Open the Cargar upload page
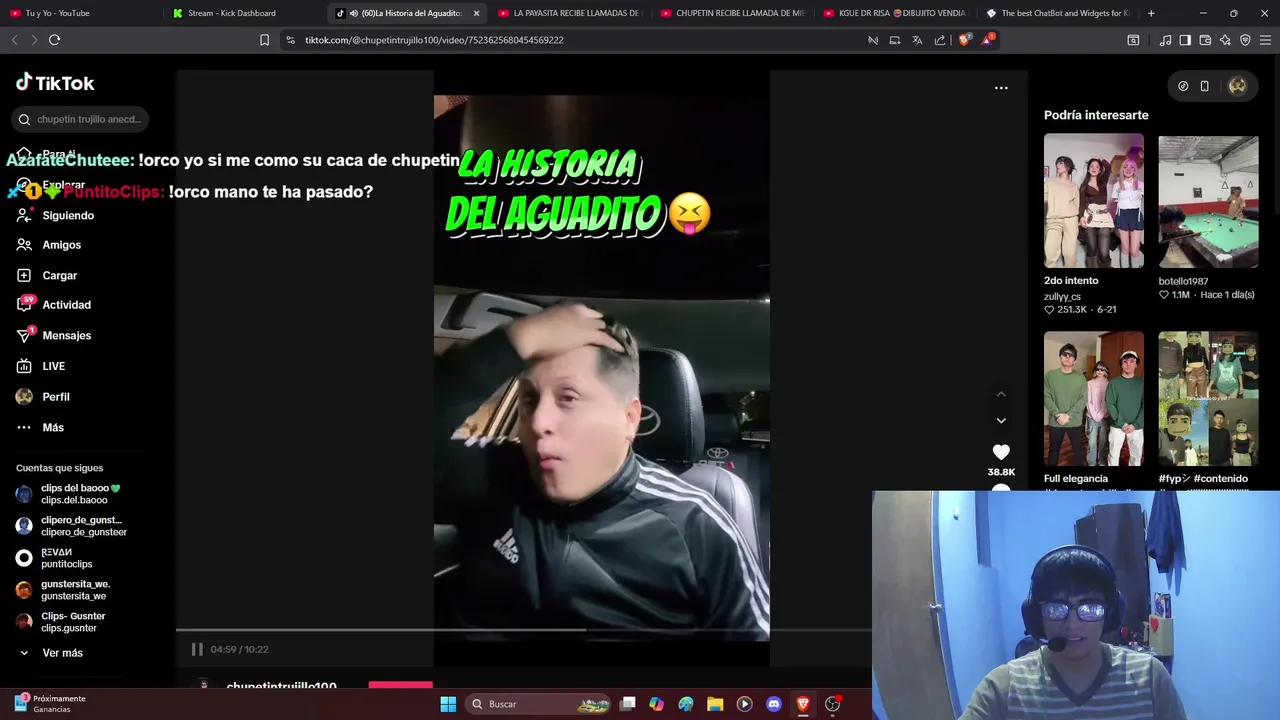 48,275
